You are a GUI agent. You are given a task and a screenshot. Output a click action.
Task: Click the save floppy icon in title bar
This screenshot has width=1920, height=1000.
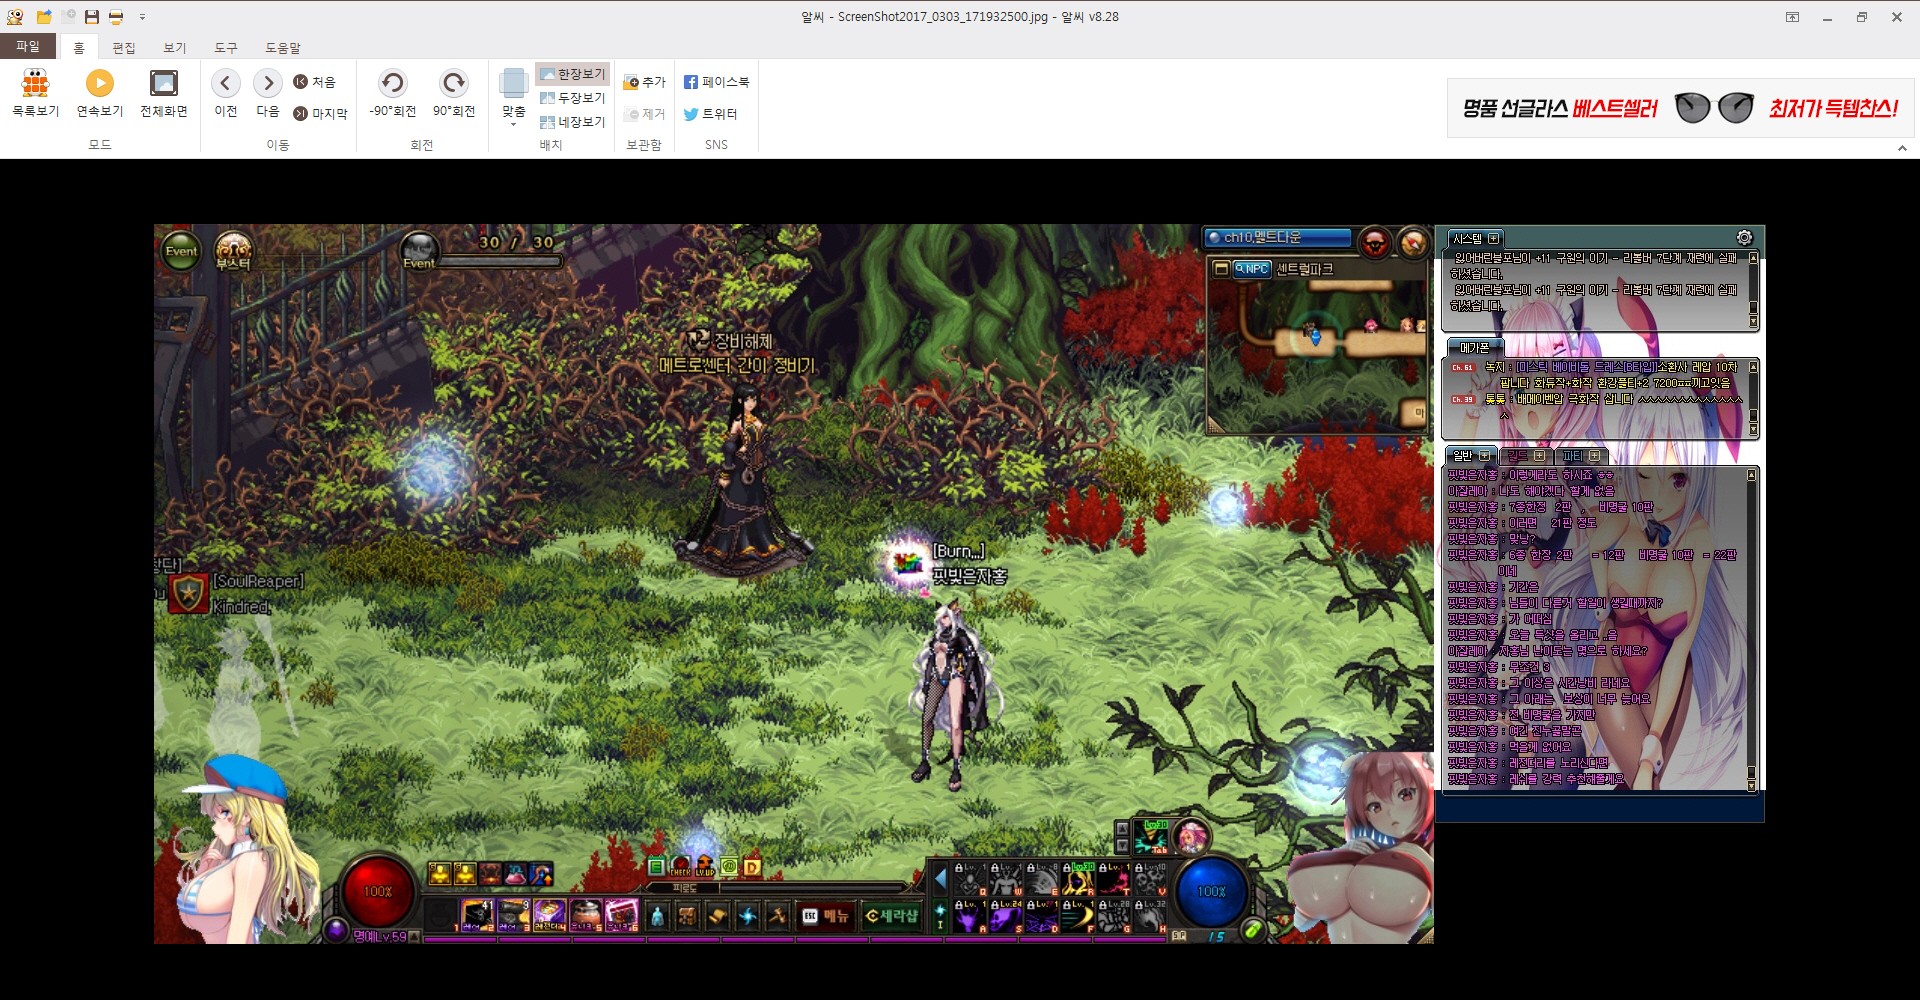click(91, 17)
